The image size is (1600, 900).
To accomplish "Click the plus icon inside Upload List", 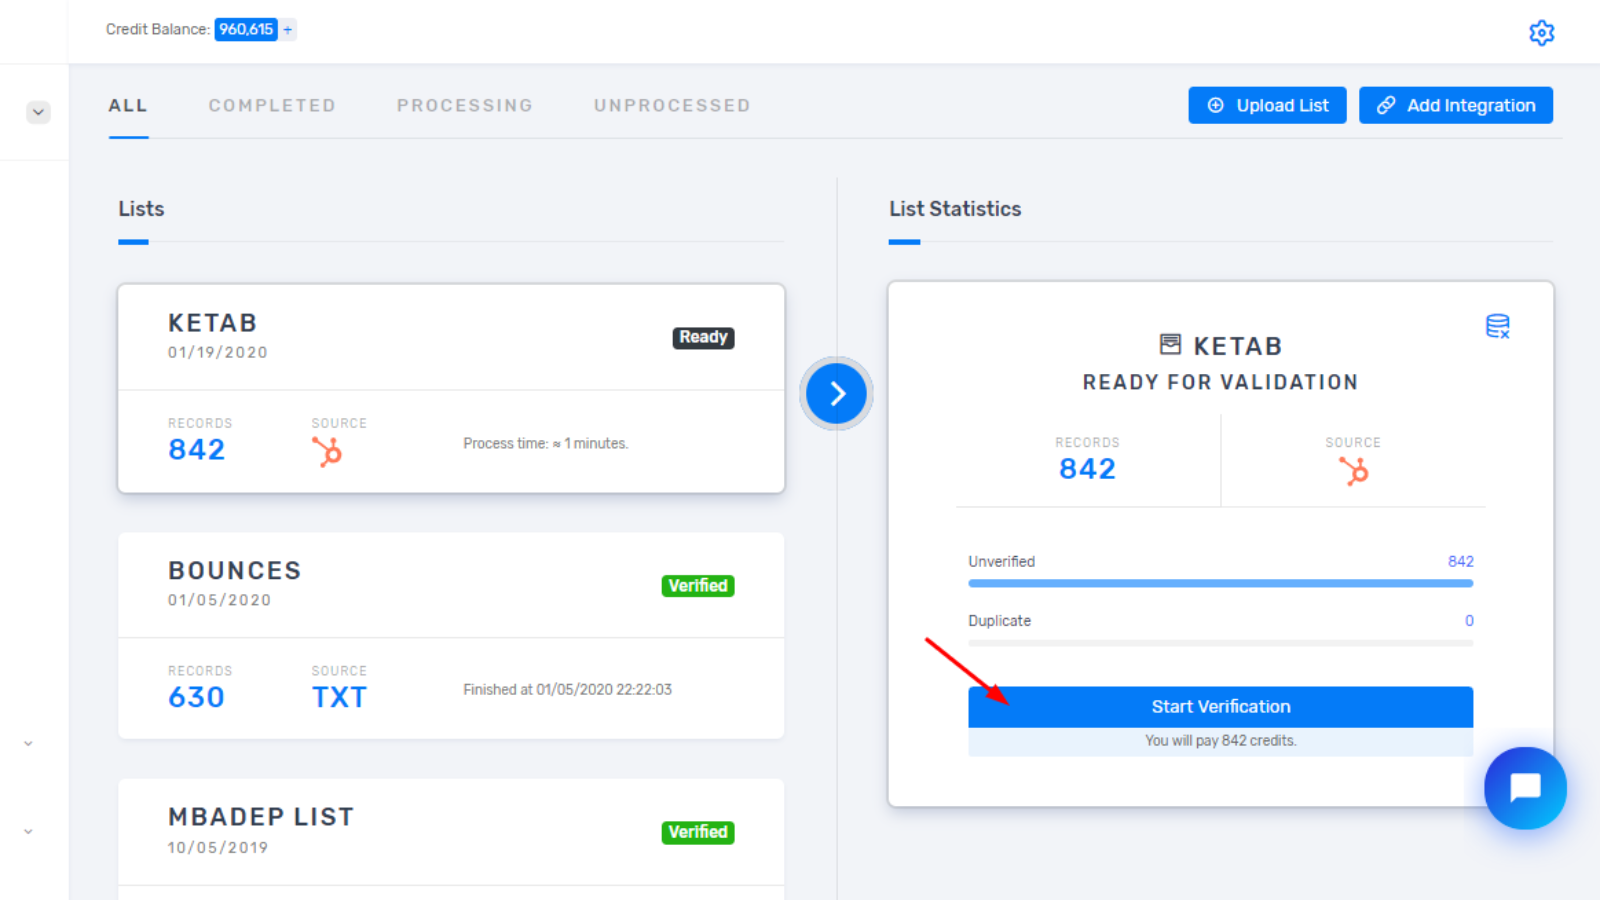I will coord(1216,105).
